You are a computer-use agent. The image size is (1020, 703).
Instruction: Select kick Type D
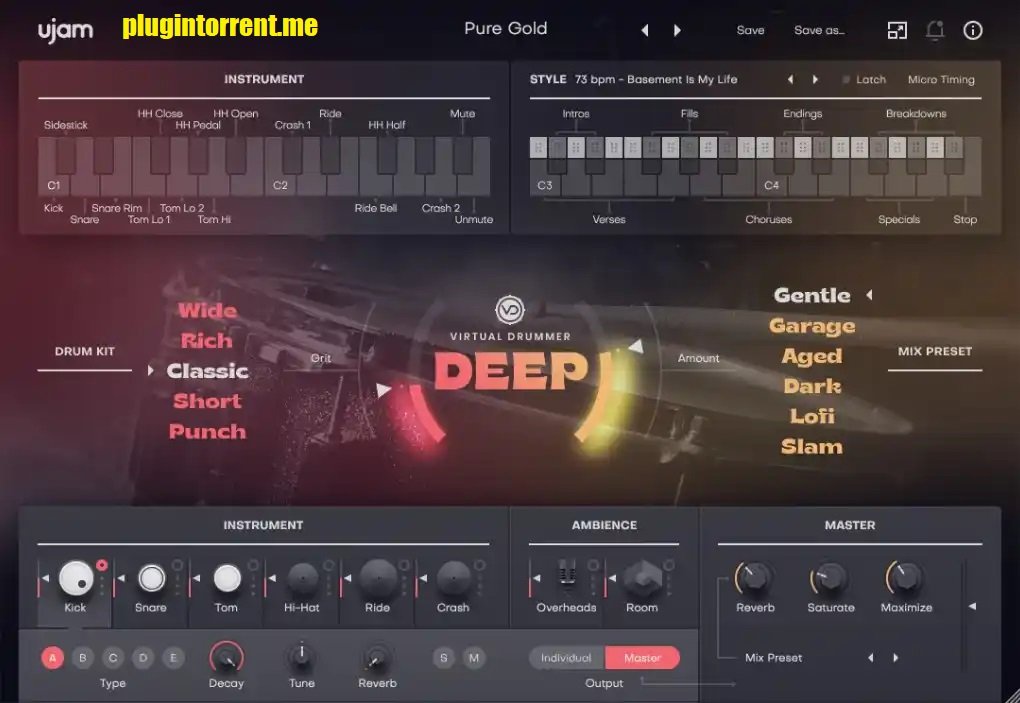[143, 657]
